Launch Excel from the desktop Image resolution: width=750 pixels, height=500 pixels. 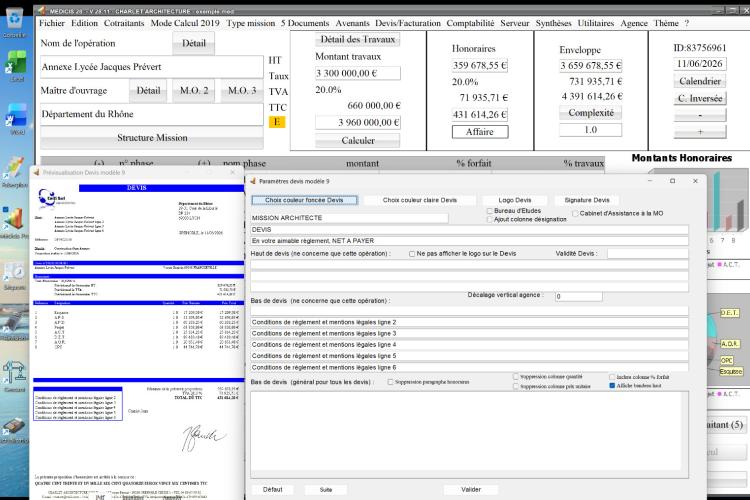pyautogui.click(x=16, y=66)
